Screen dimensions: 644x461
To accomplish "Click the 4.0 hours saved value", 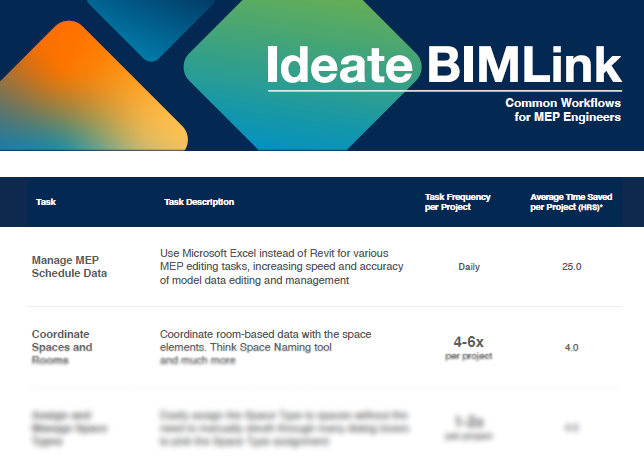I will click(571, 348).
